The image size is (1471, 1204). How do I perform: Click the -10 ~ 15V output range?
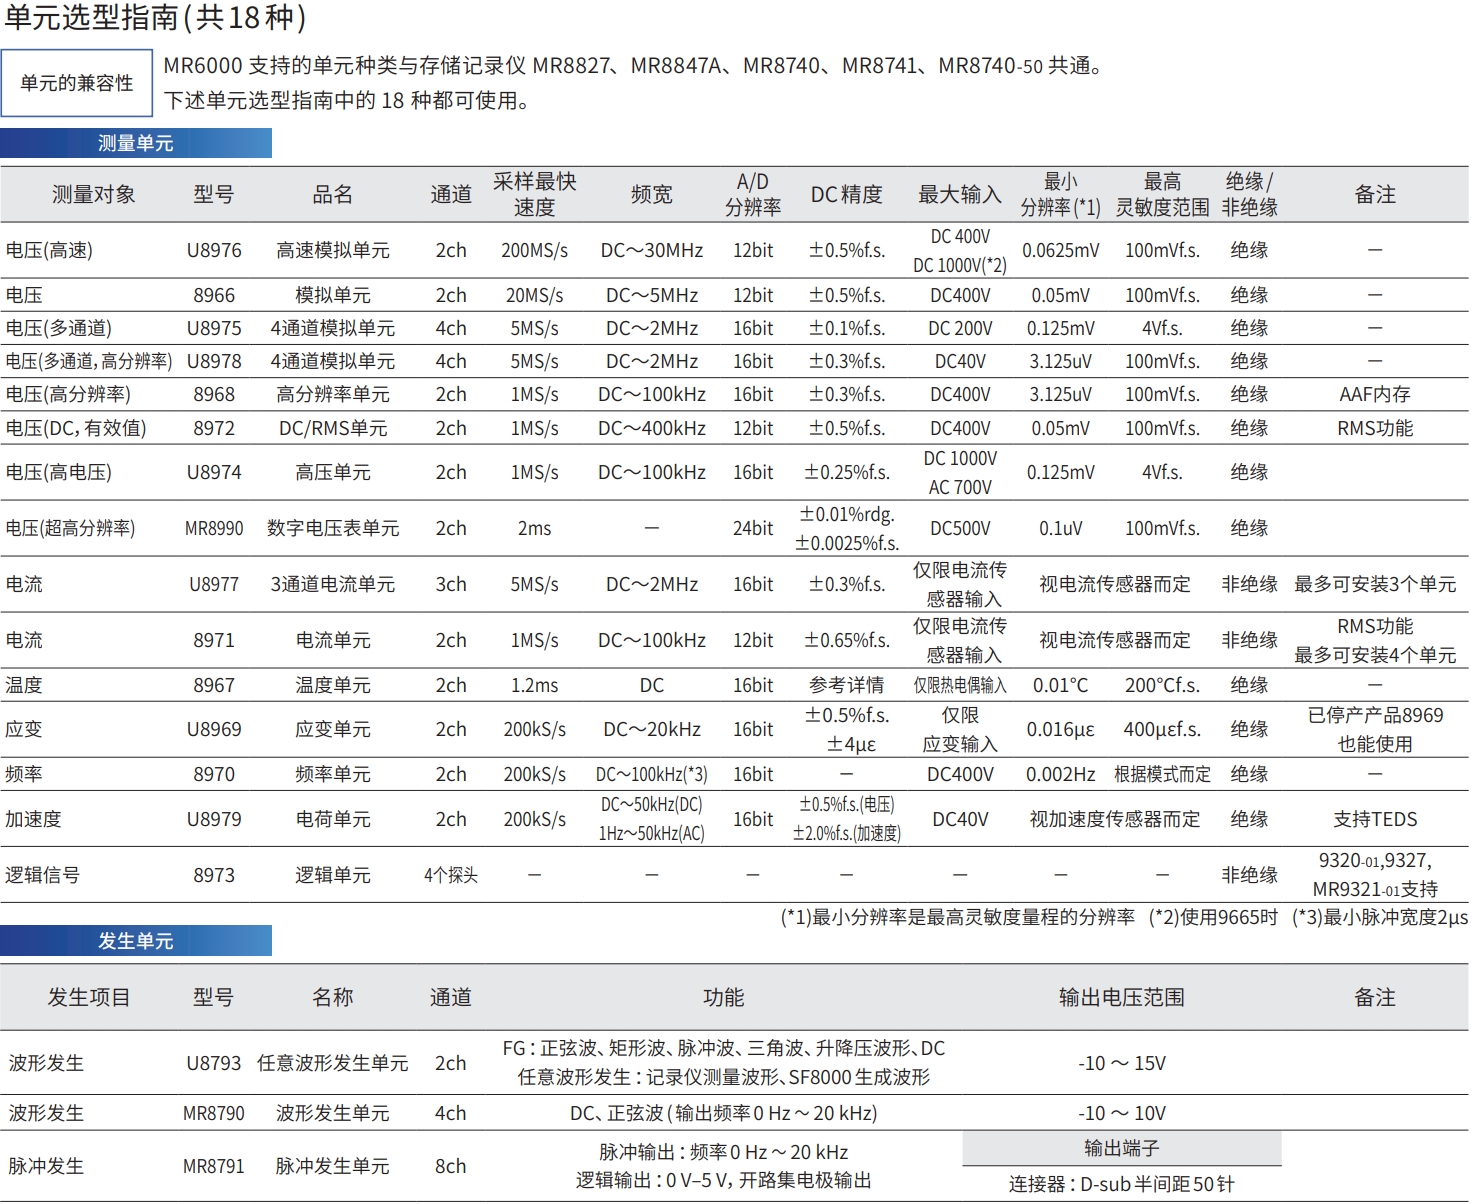(x=1122, y=1064)
